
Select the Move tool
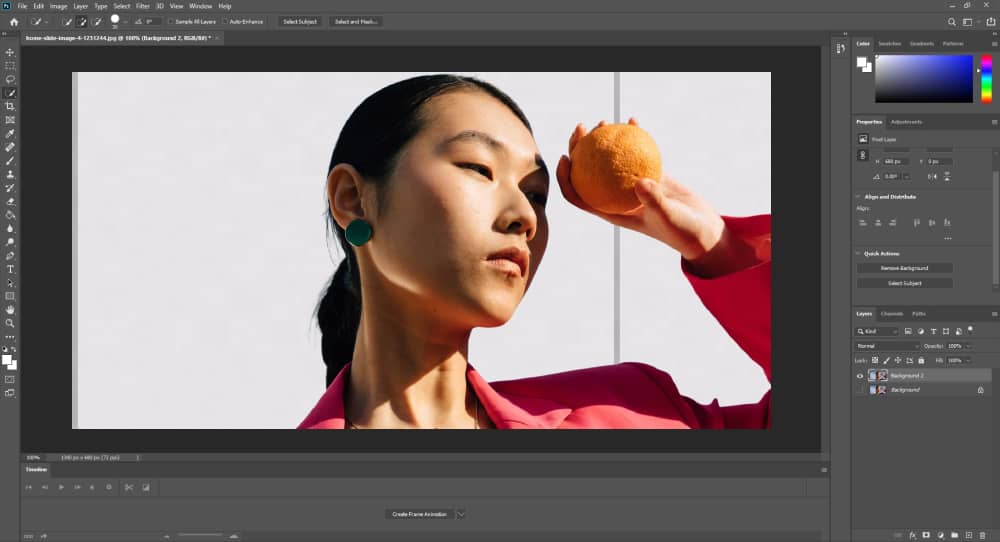tap(10, 52)
